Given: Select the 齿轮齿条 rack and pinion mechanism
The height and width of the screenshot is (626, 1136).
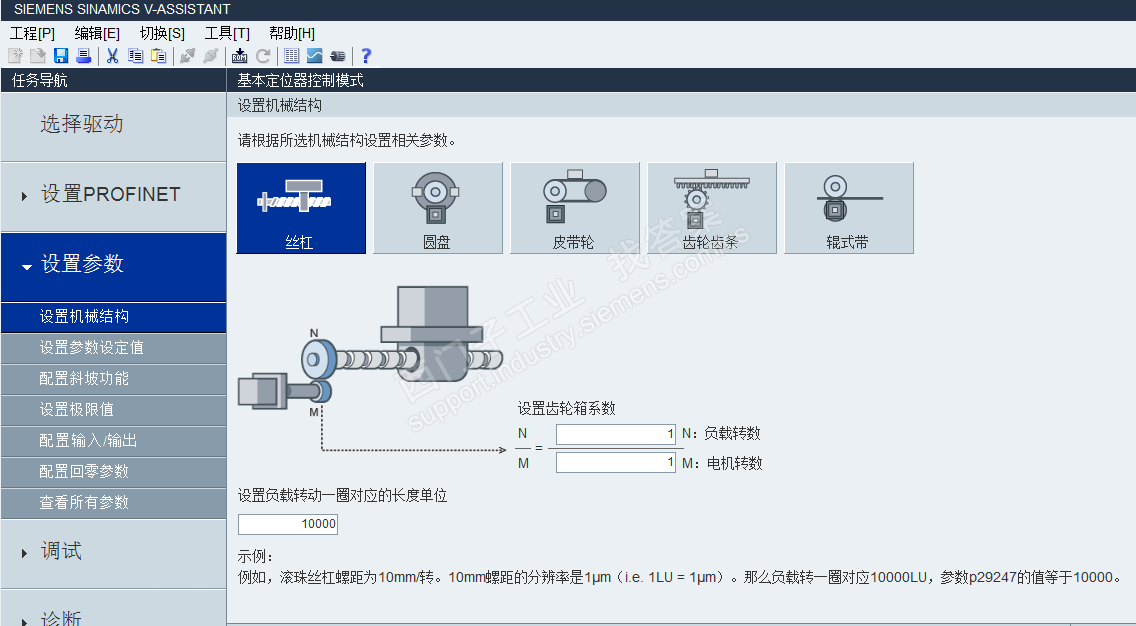Looking at the screenshot, I should (711, 208).
